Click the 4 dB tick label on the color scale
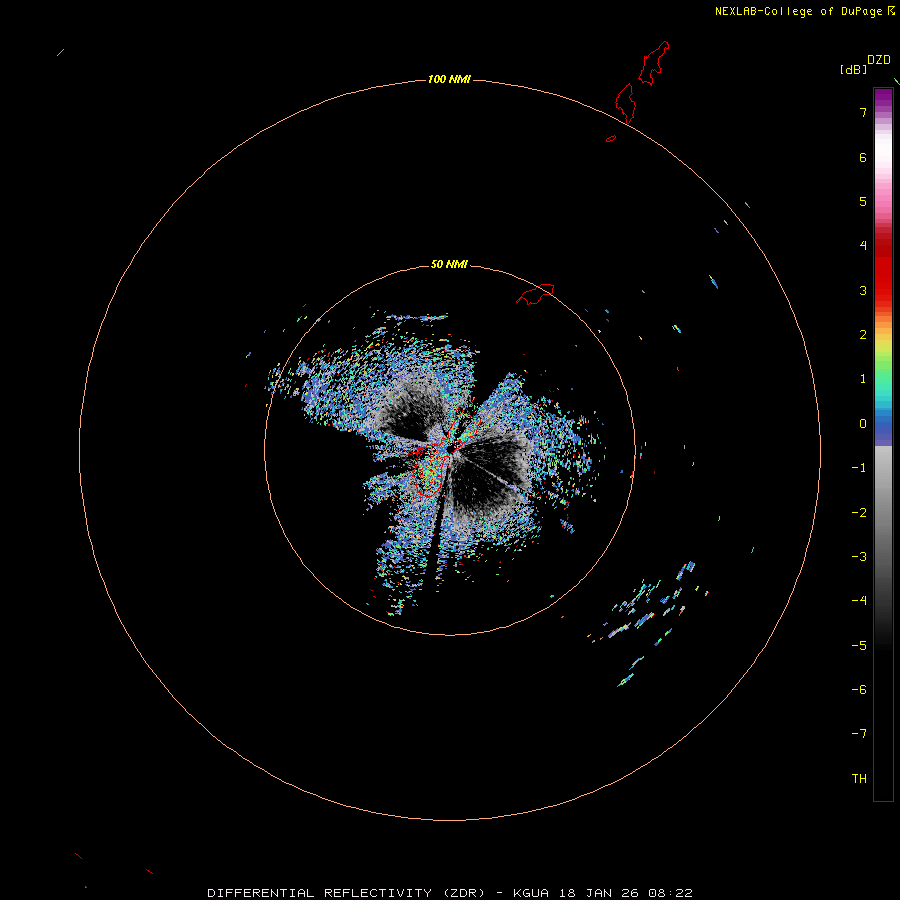The width and height of the screenshot is (900, 900). (x=863, y=246)
